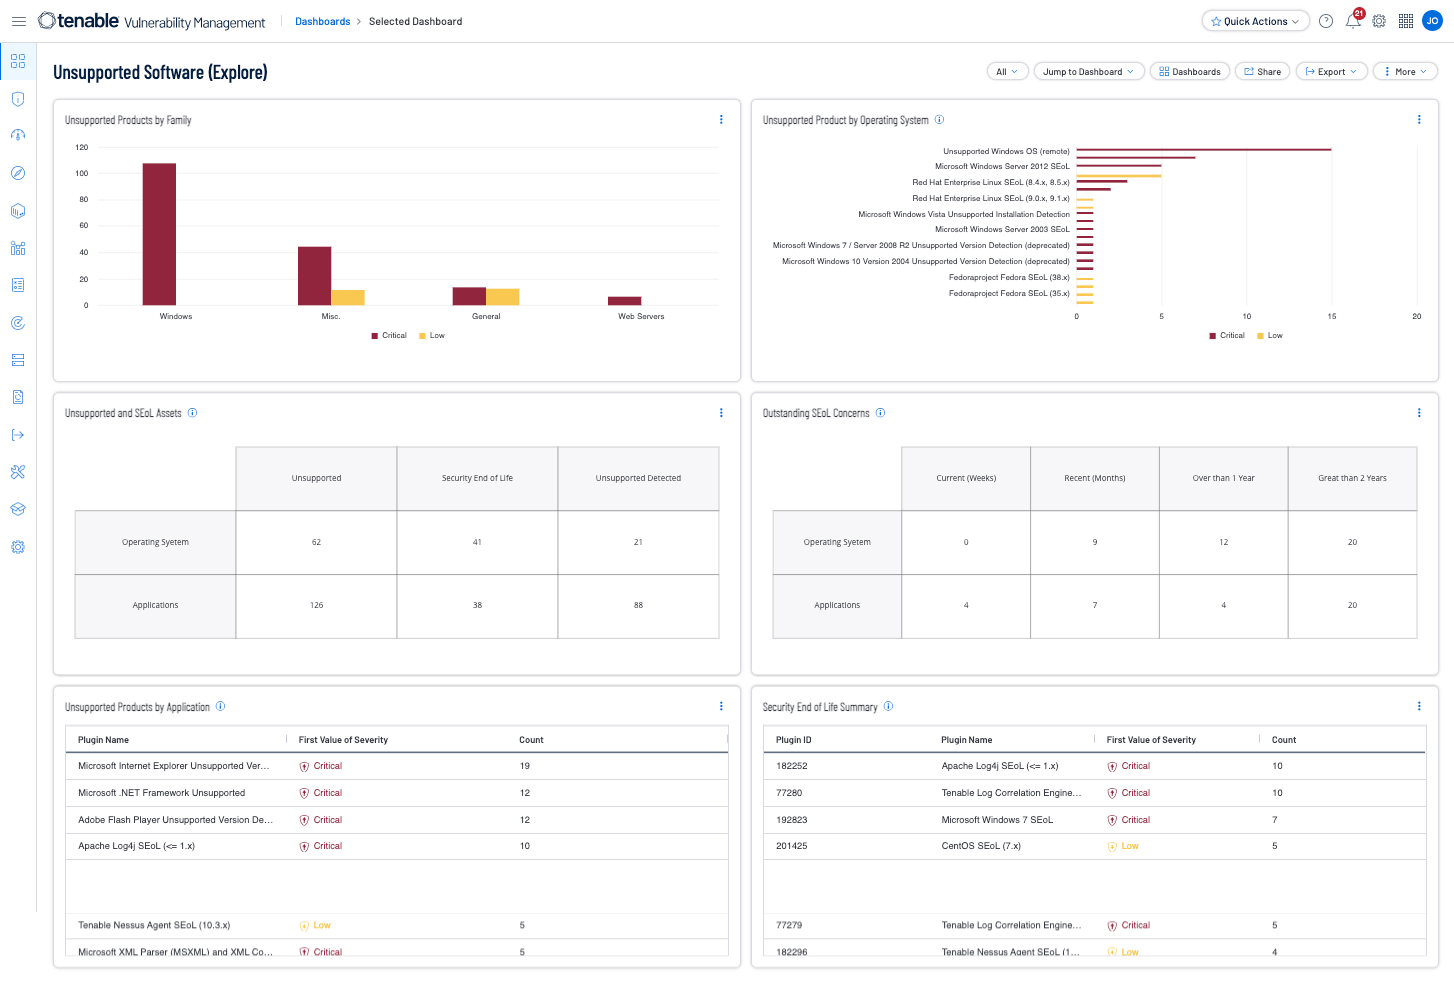
Task: Click the CentOS SEoL (7.x) row
Action: (1094, 846)
